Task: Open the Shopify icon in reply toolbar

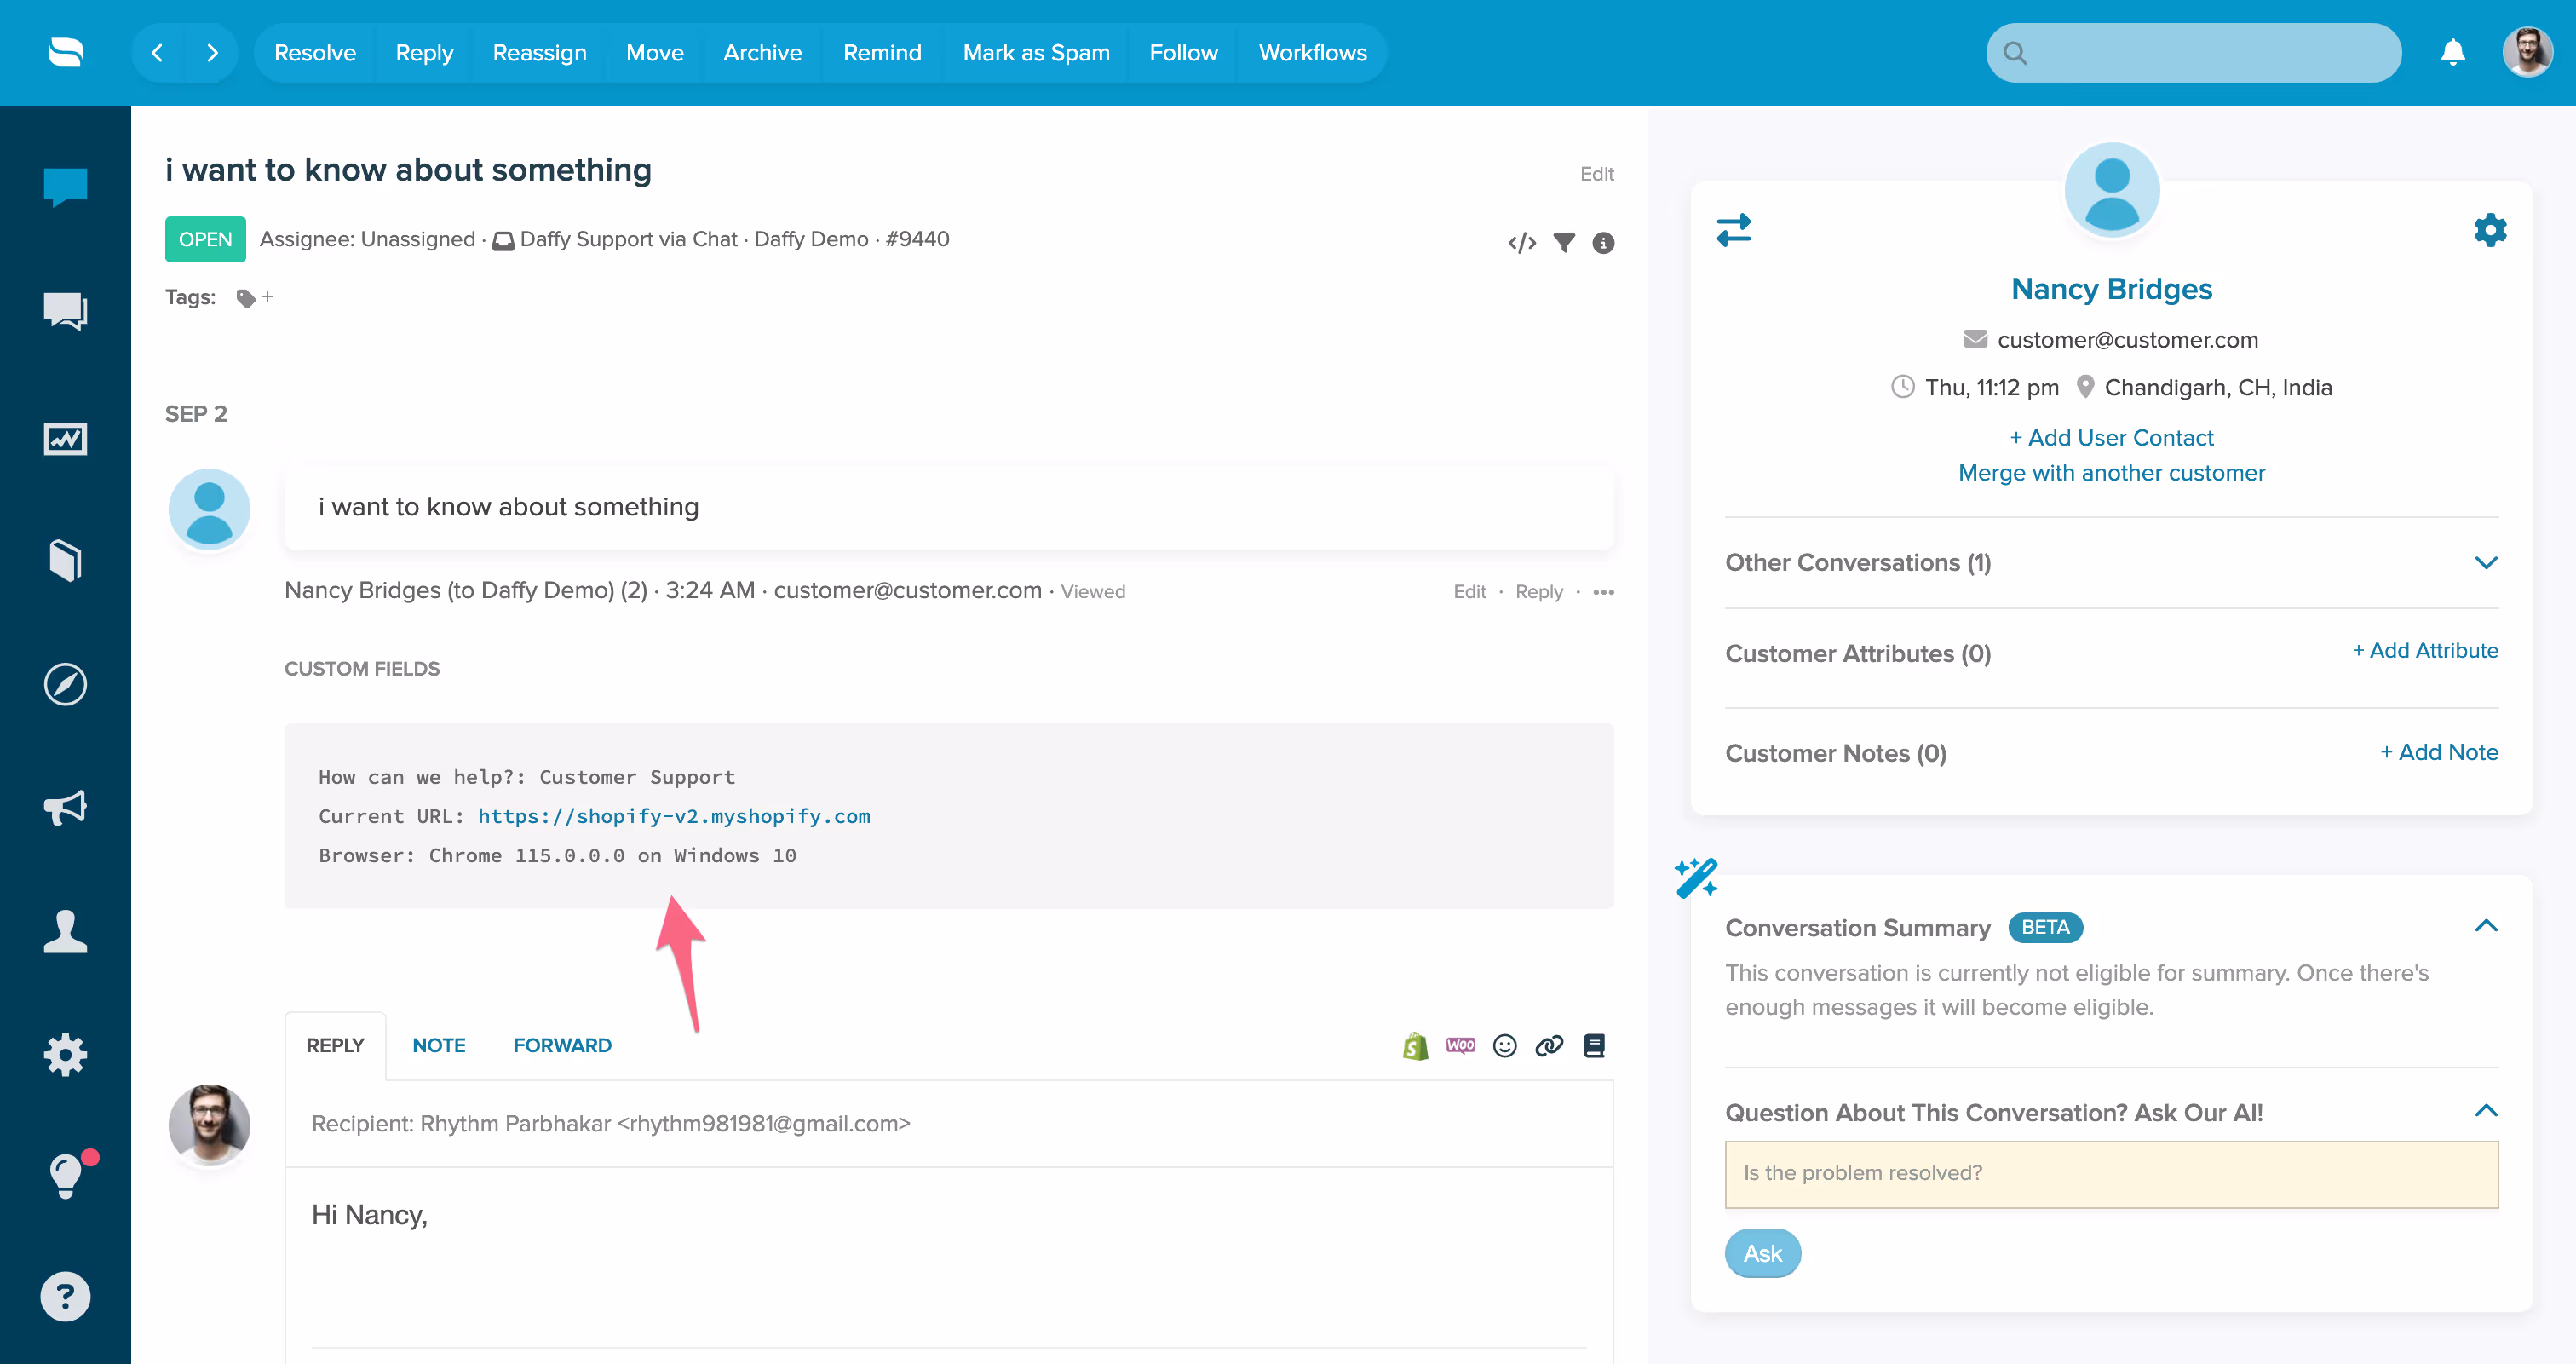Action: coord(1415,1046)
